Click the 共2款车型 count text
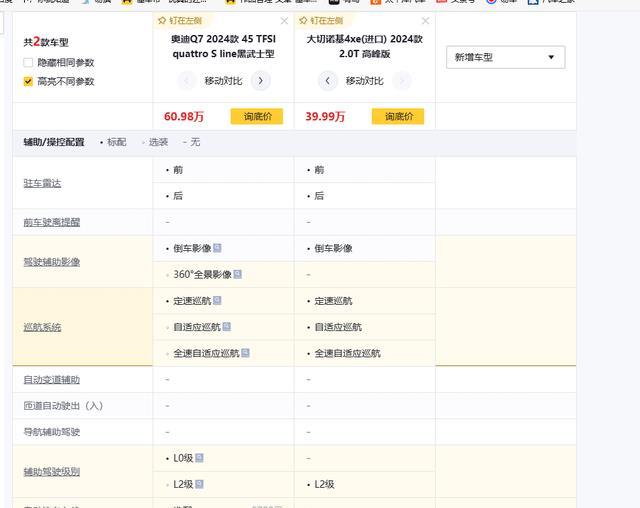The width and height of the screenshot is (640, 508). (x=46, y=42)
